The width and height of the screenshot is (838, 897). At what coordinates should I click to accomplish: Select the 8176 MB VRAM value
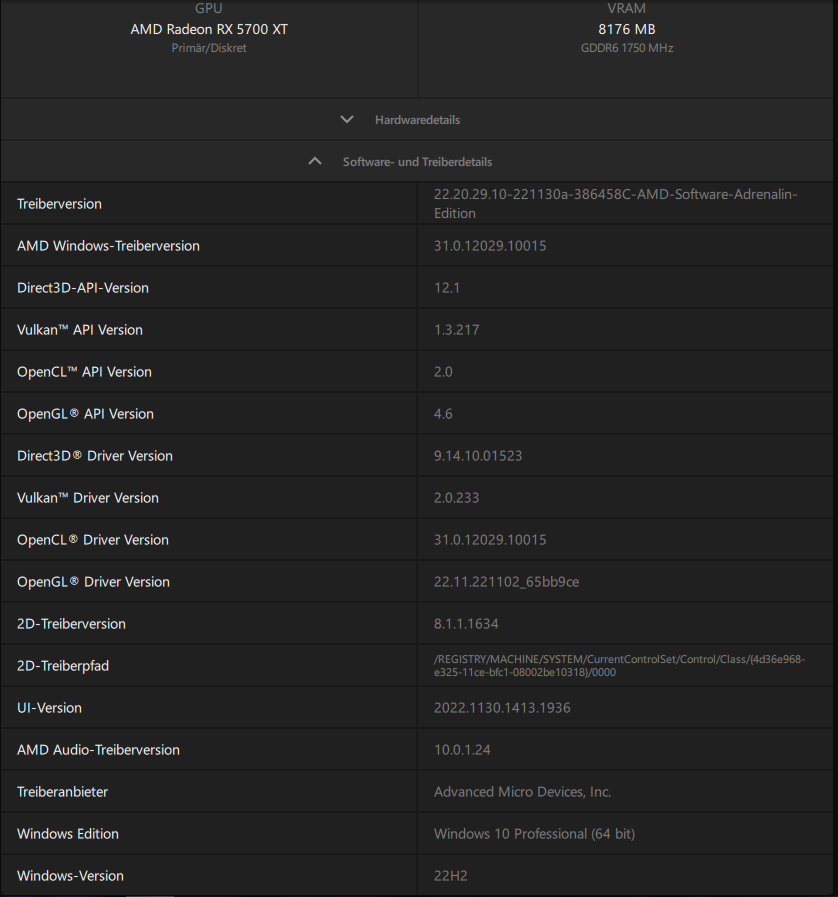click(627, 29)
